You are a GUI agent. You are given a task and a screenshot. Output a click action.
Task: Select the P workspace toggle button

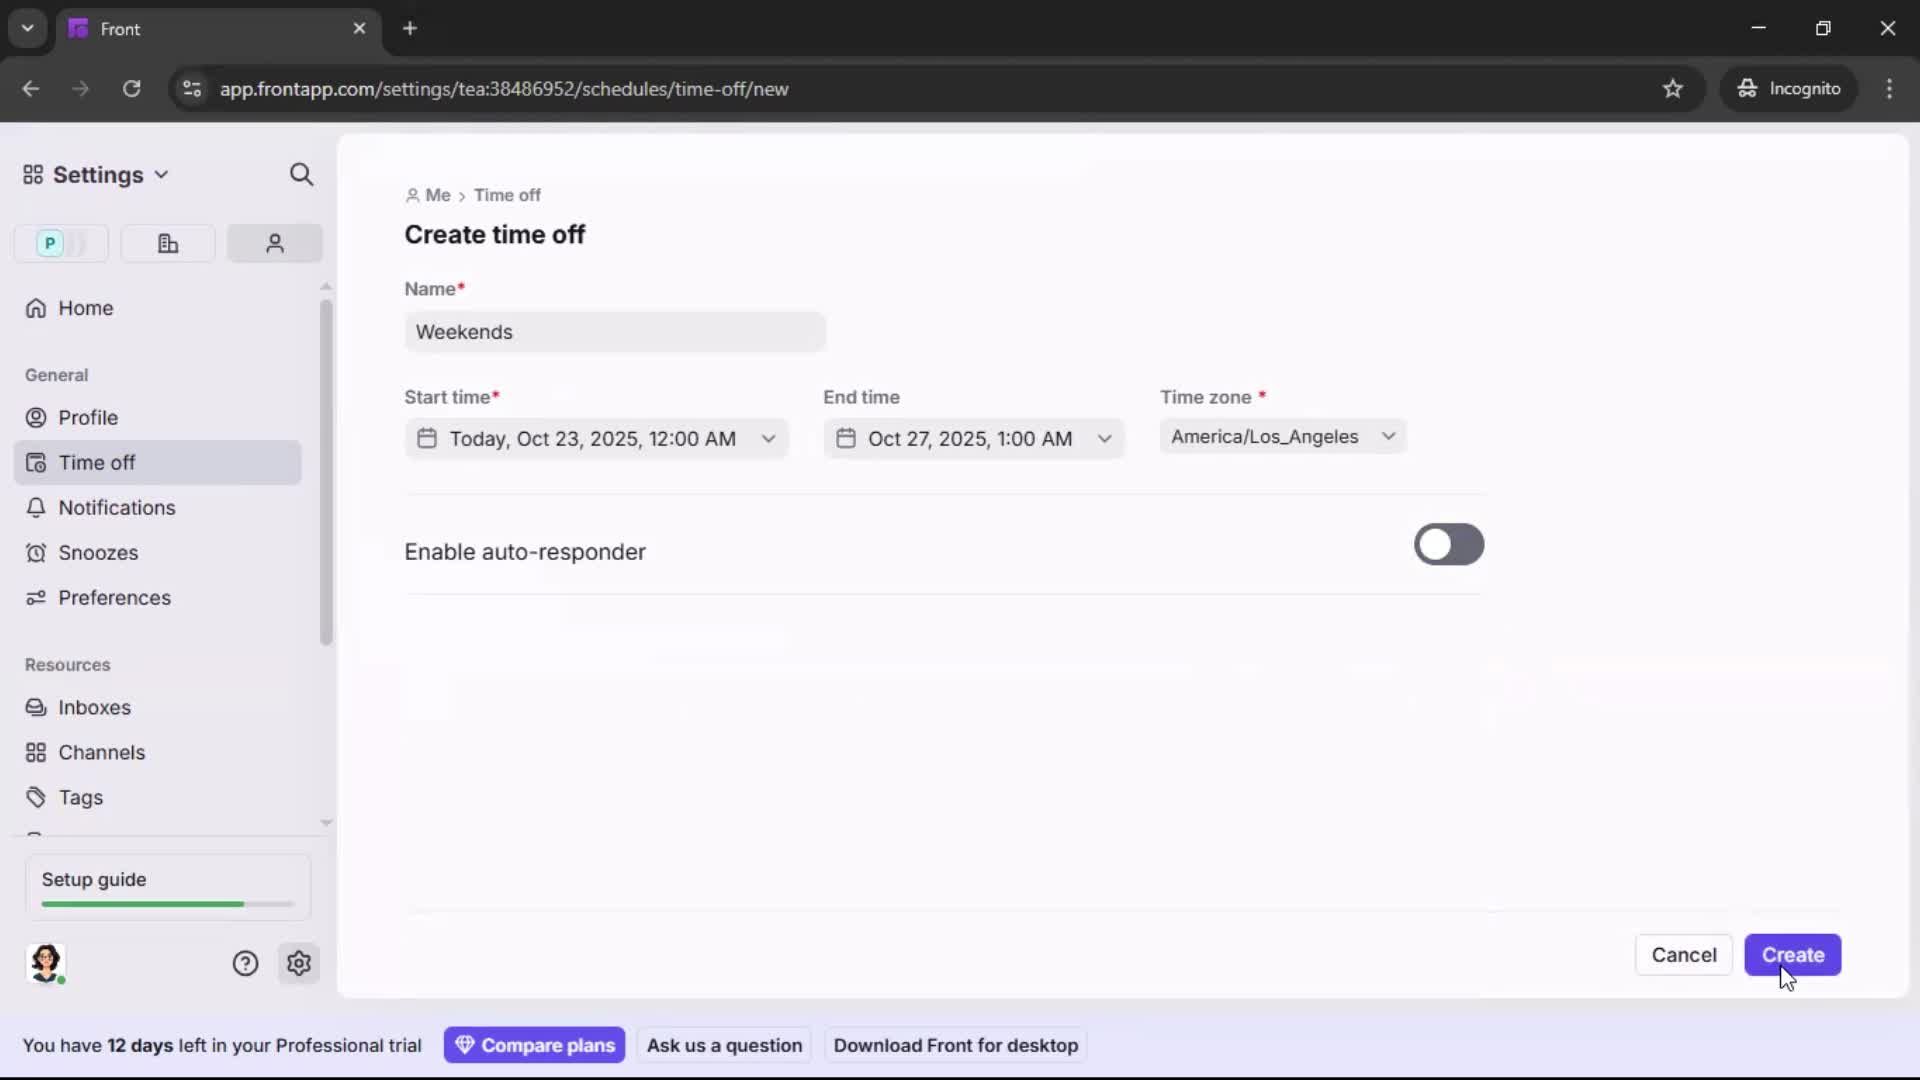click(x=60, y=243)
